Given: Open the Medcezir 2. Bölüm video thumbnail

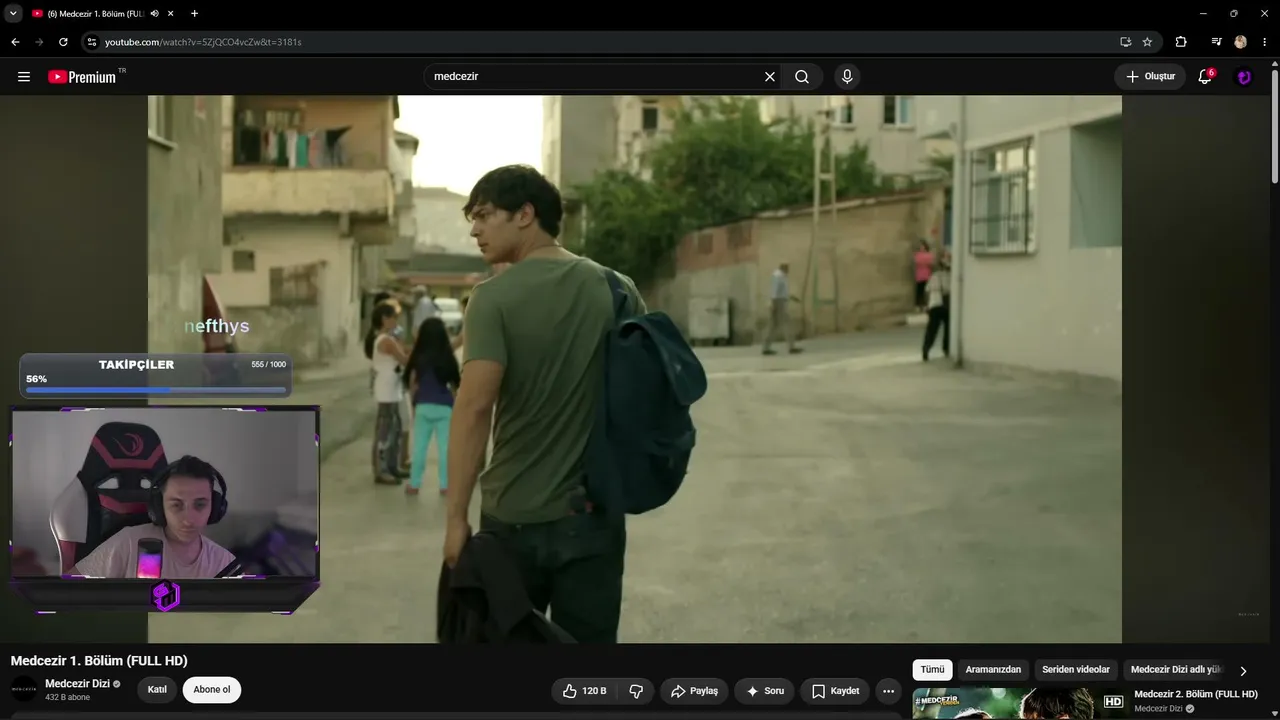Looking at the screenshot, I should (x=1019, y=704).
